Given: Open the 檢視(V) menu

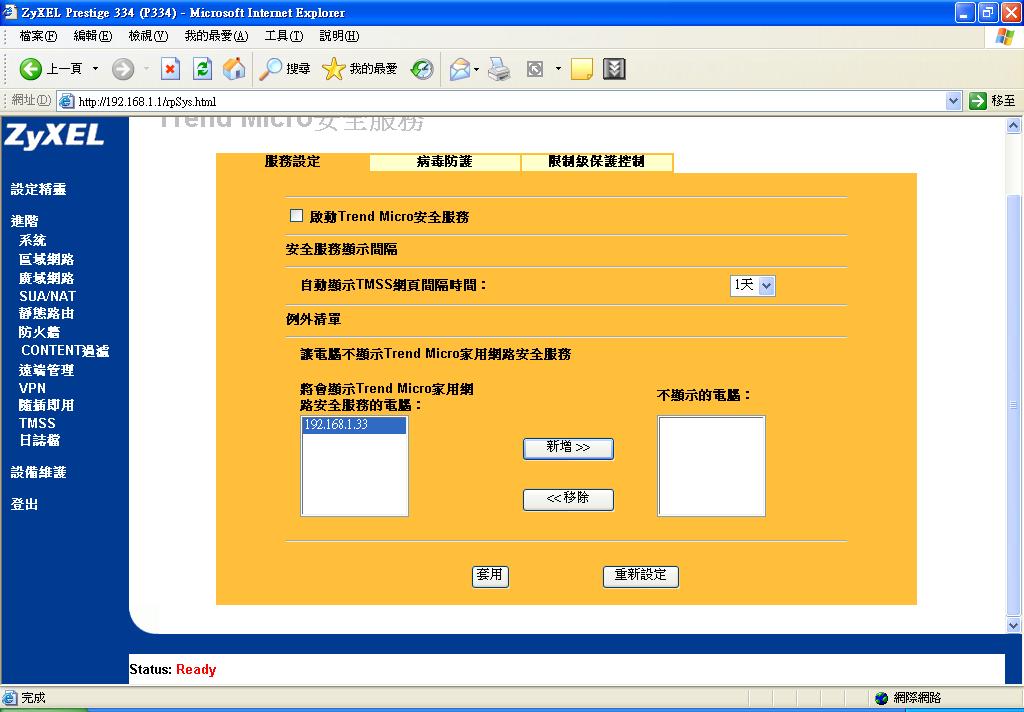Looking at the screenshot, I should pyautogui.click(x=148, y=36).
